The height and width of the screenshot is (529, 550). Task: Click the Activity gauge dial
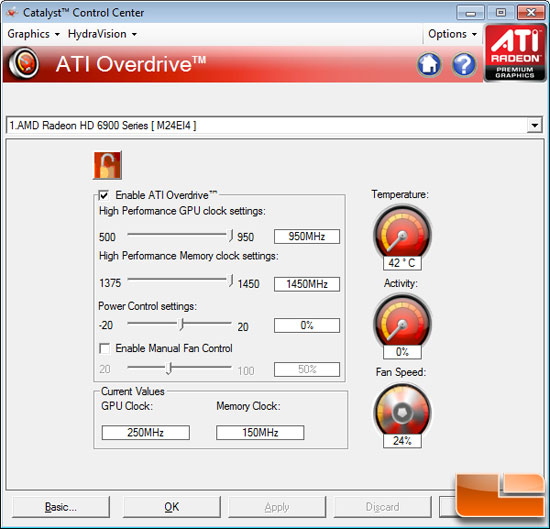click(402, 321)
